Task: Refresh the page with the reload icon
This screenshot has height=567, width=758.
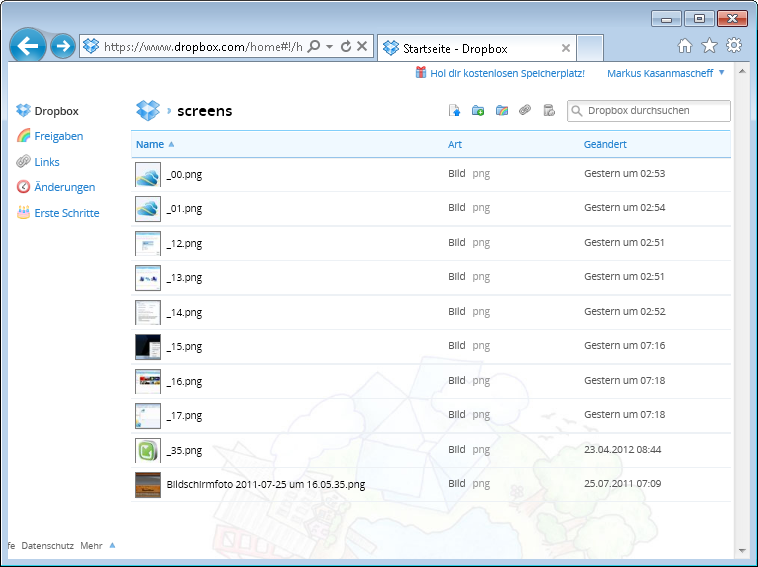Action: [x=346, y=46]
